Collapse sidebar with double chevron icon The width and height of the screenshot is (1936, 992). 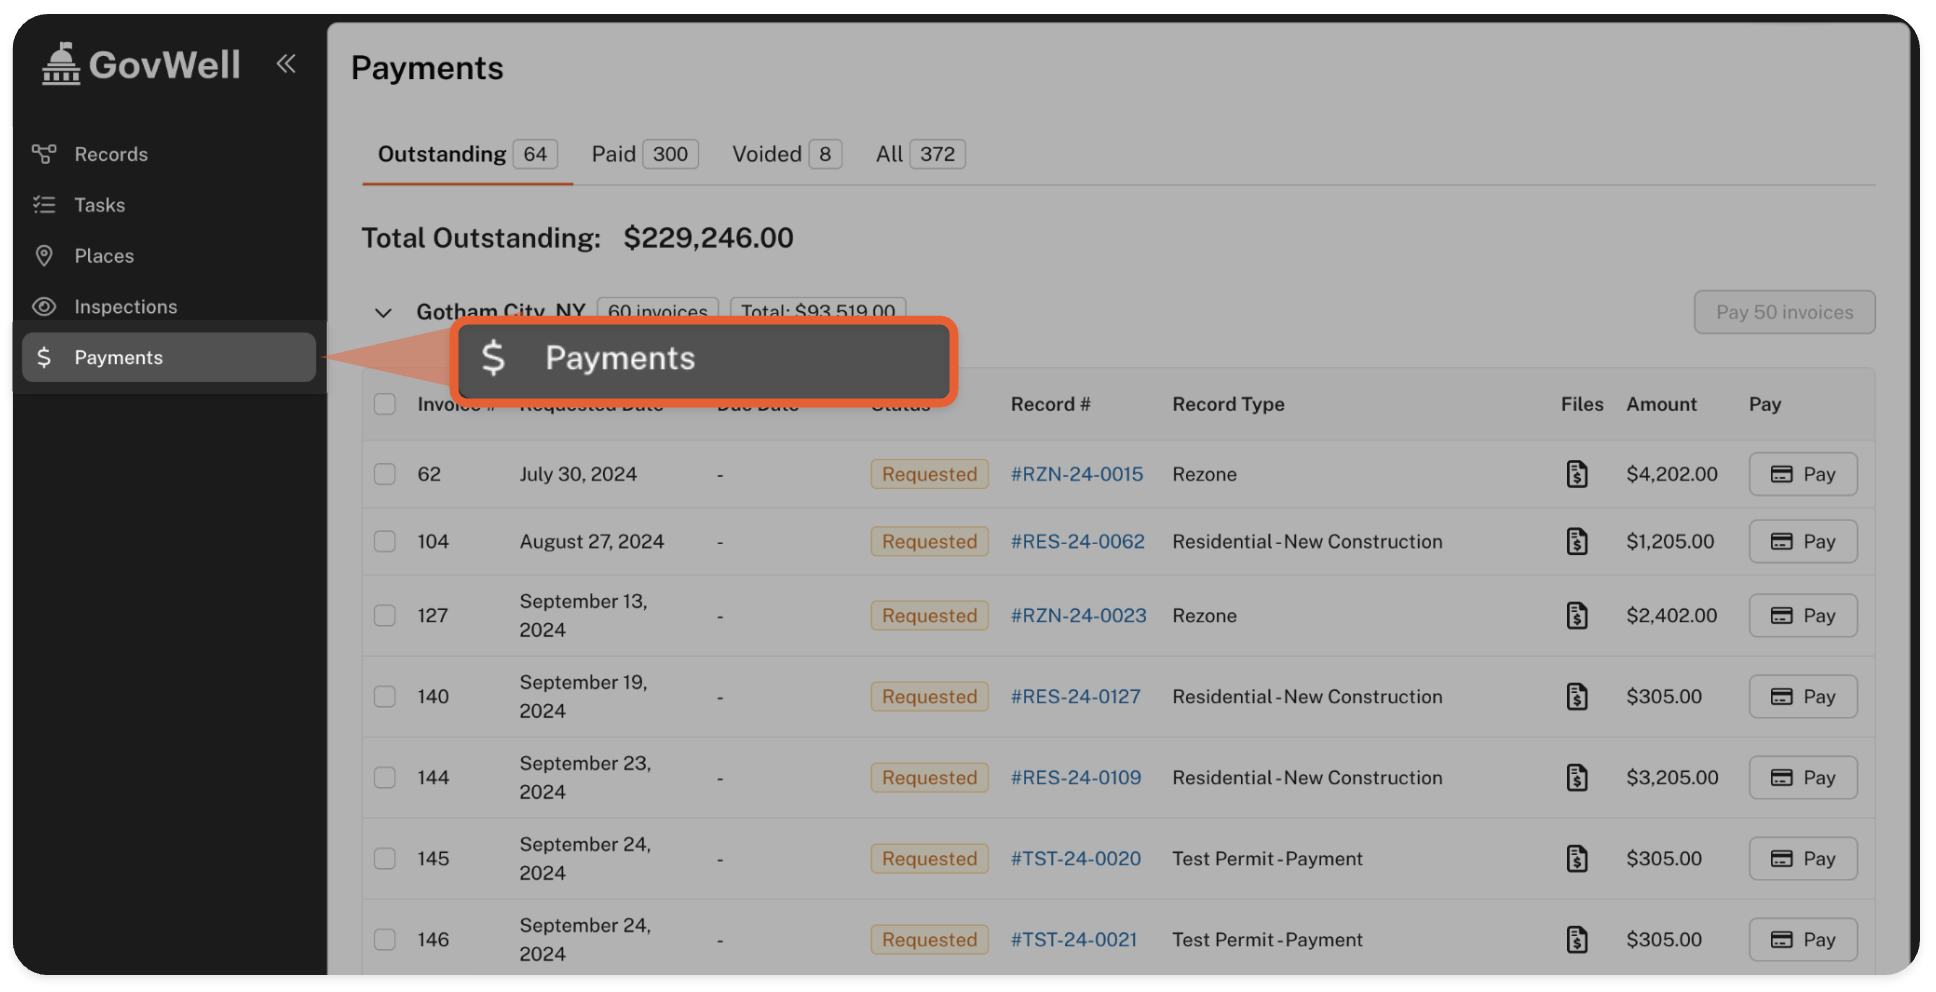tap(286, 64)
